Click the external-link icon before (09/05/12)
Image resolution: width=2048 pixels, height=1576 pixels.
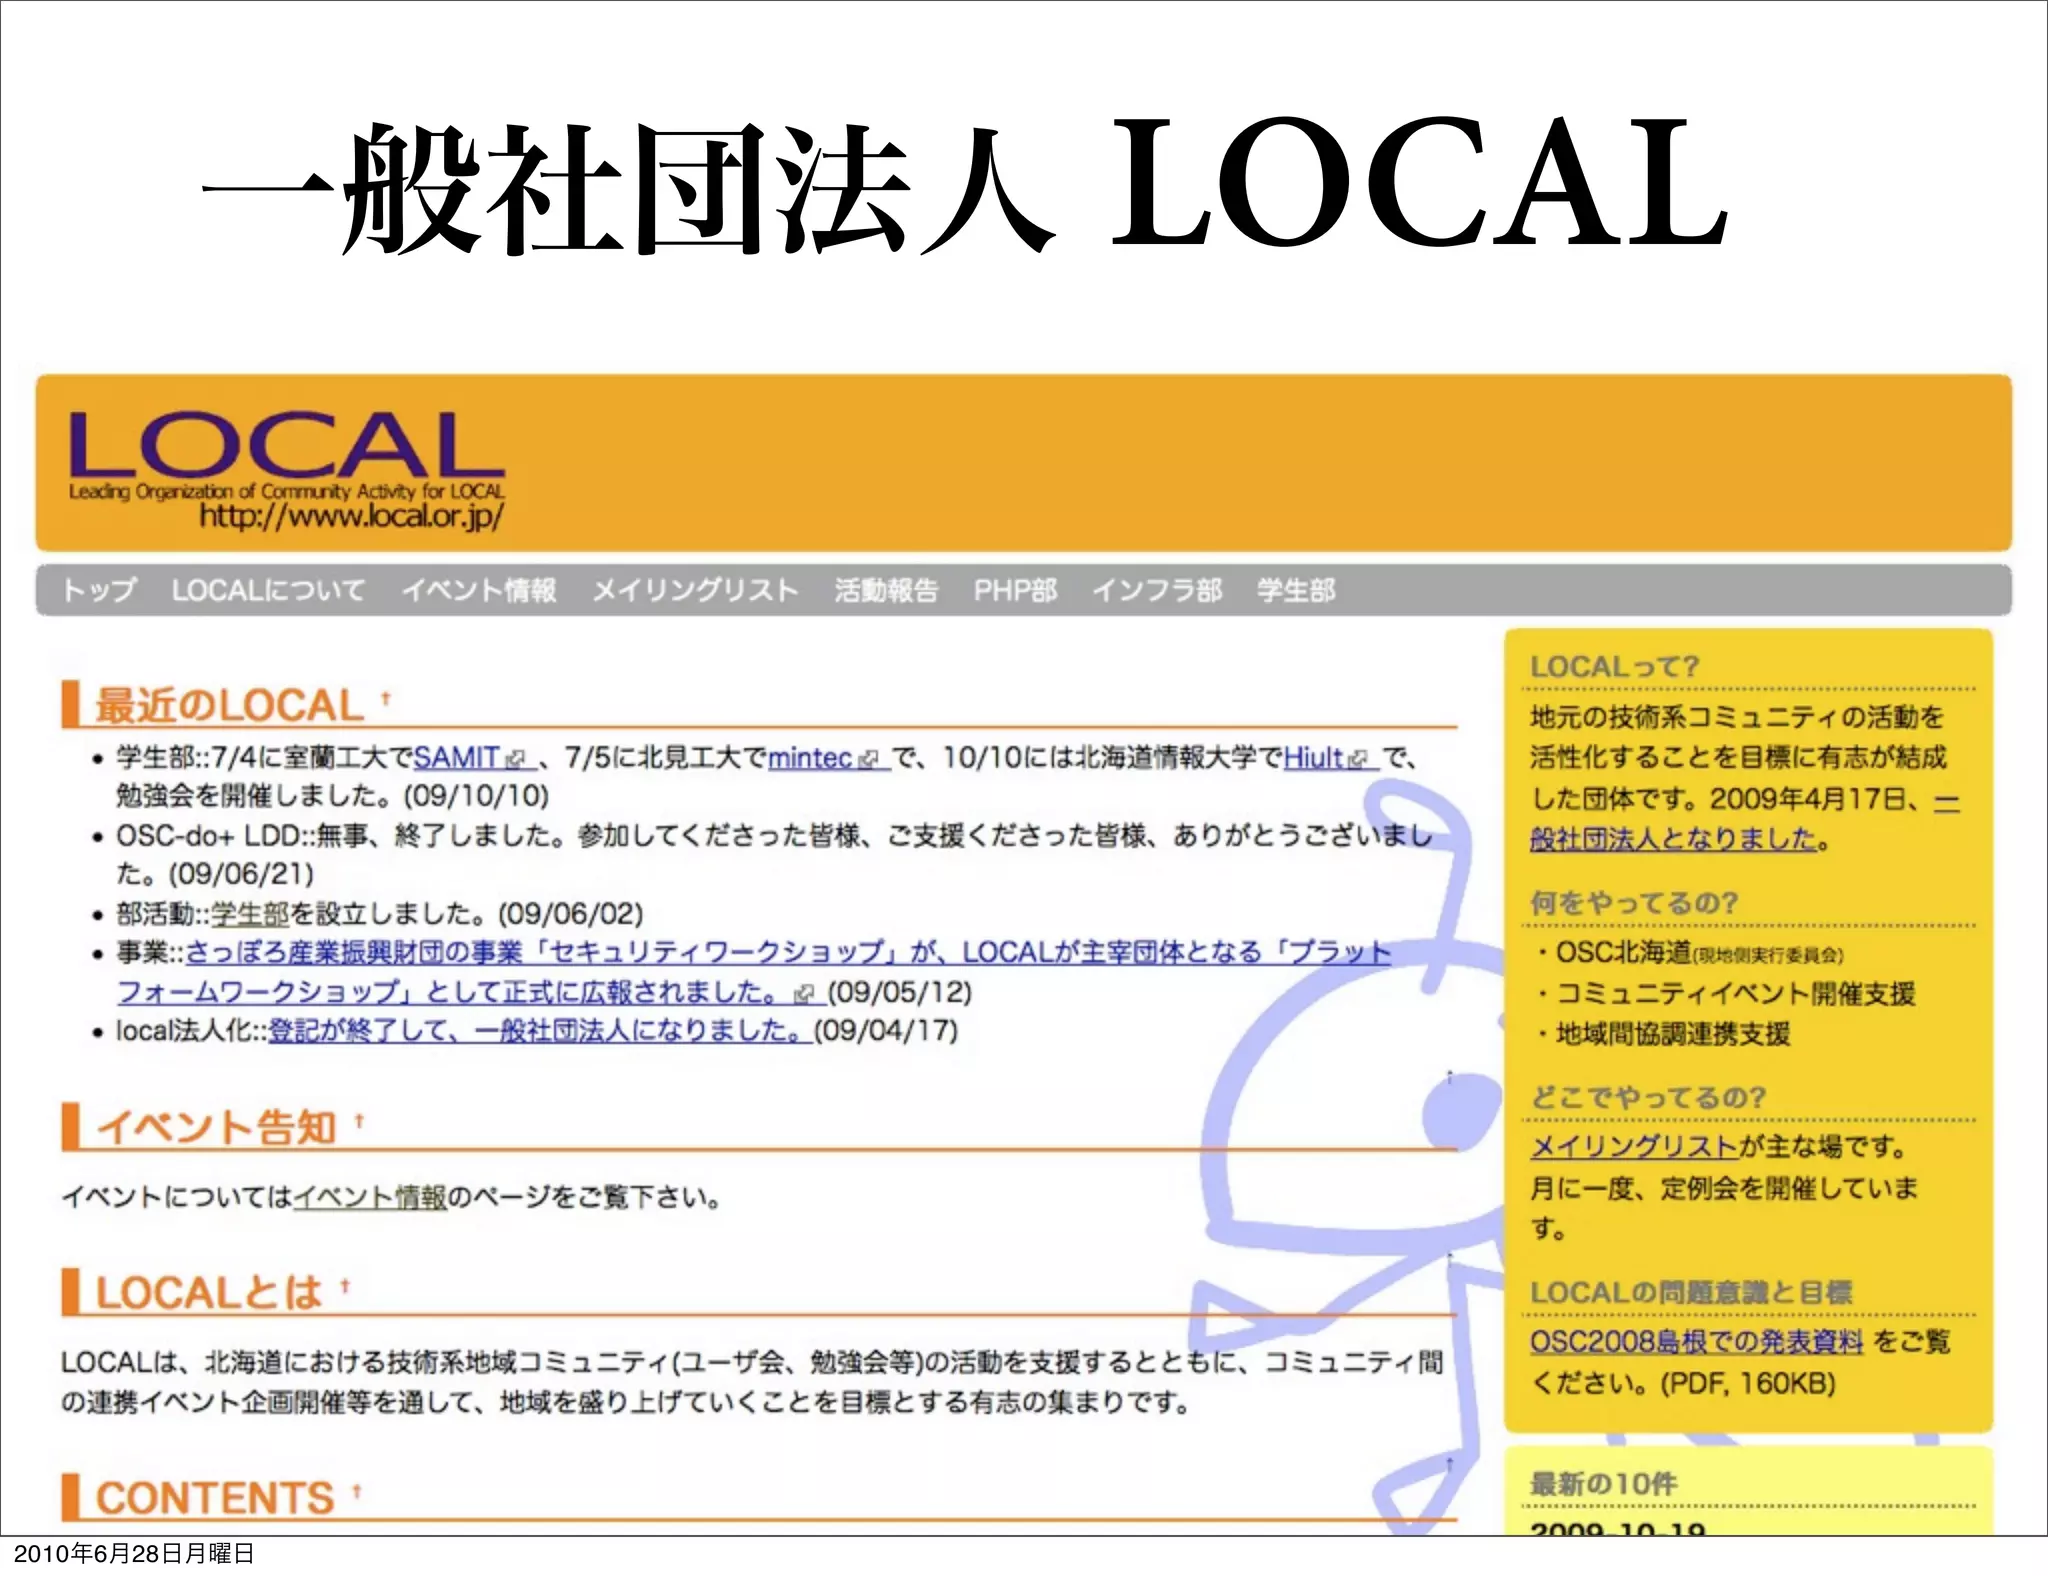(804, 994)
